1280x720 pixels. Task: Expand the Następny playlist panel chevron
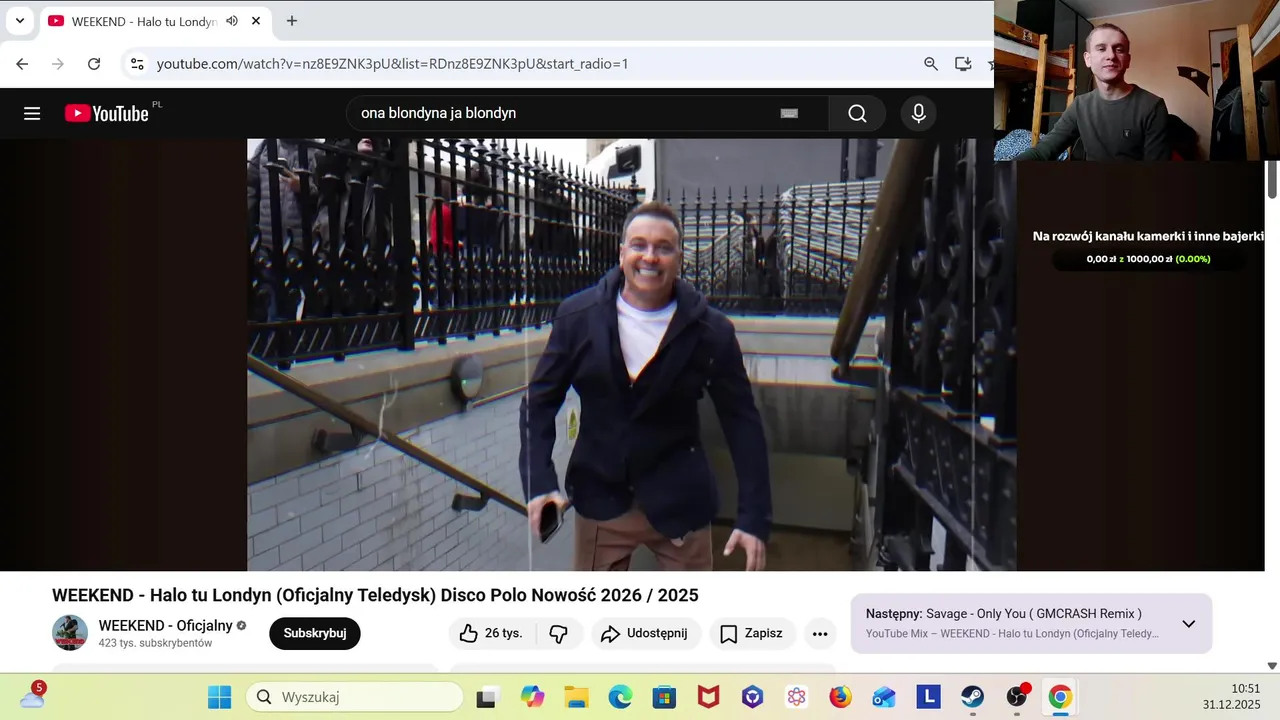click(1188, 624)
